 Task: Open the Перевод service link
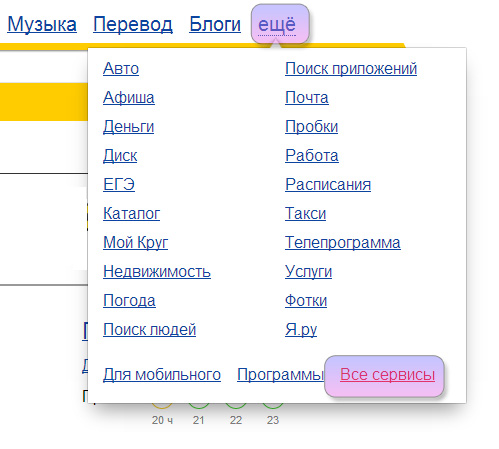[133, 25]
